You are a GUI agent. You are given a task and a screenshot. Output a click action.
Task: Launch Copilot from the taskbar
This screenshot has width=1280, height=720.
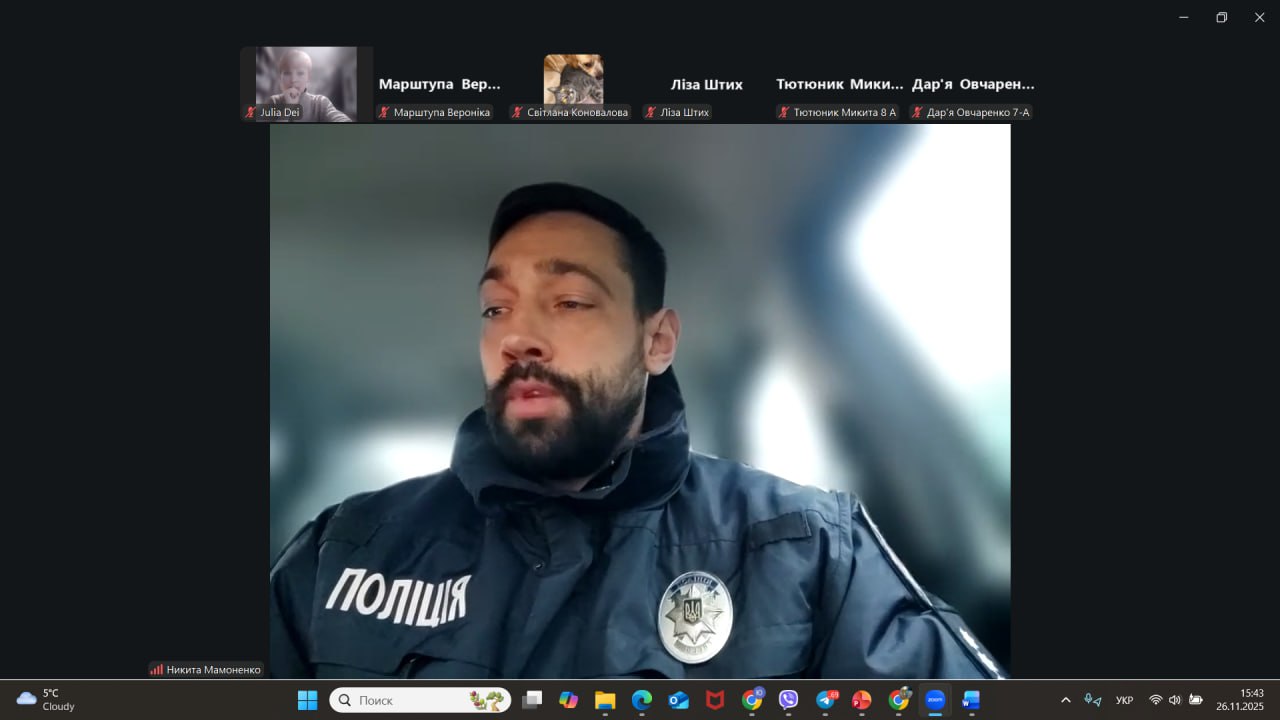[568, 700]
